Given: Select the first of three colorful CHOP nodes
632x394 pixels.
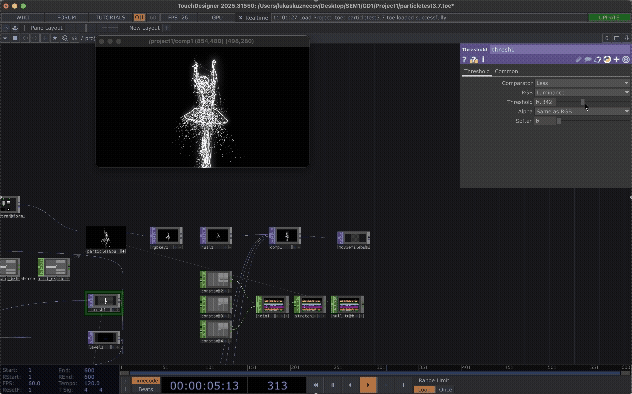Looking at the screenshot, I should [x=272, y=306].
